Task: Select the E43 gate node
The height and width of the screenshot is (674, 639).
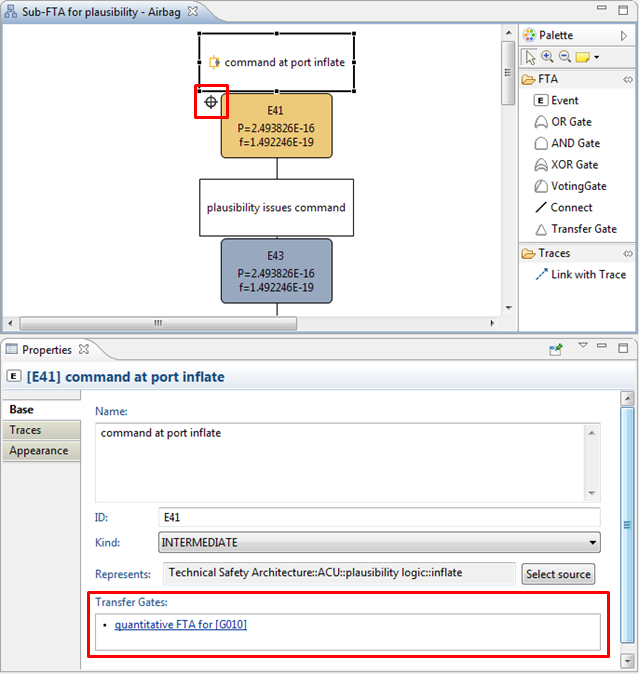Action: point(277,271)
